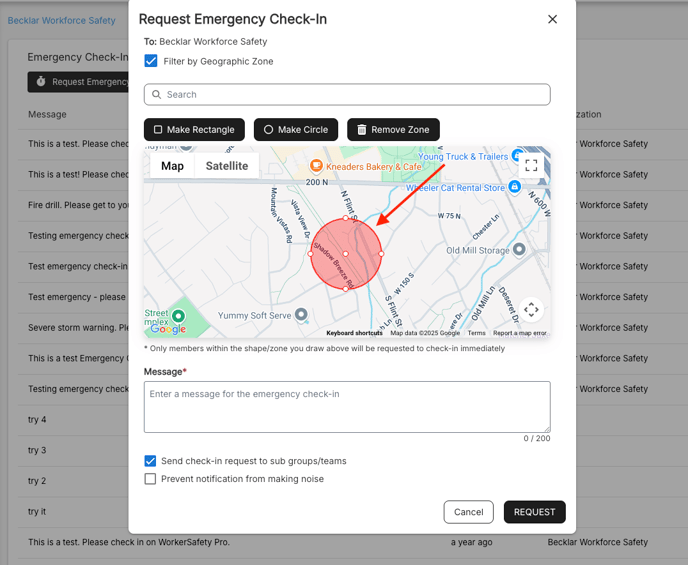This screenshot has height=565, width=688.
Task: Toggle fullscreen map view
Action: click(x=531, y=165)
